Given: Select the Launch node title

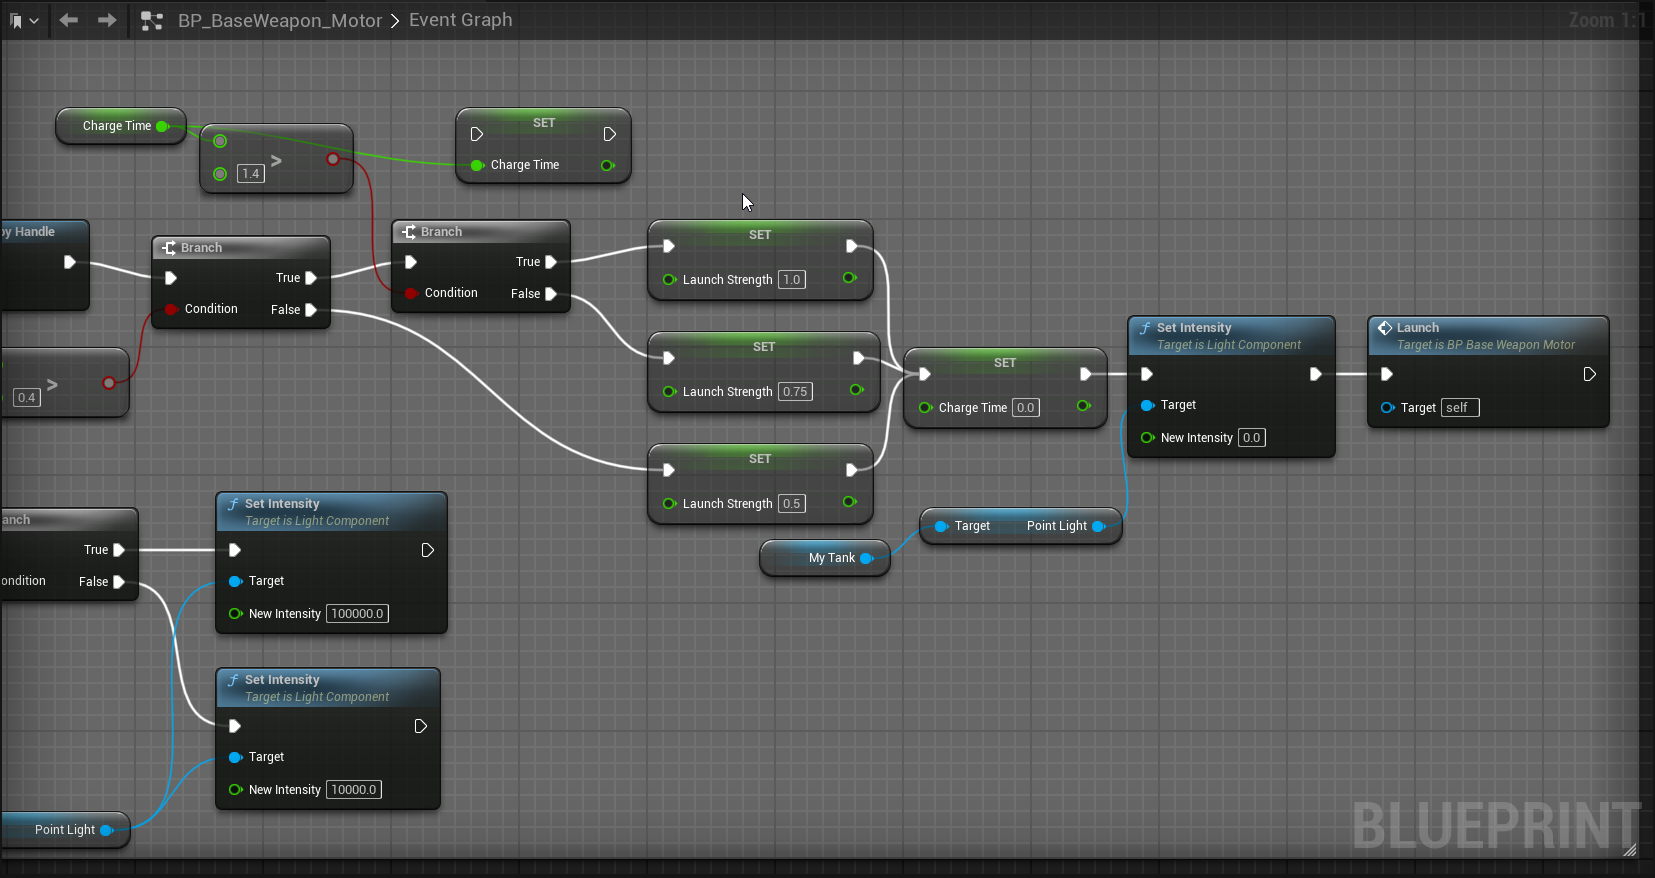Looking at the screenshot, I should point(1418,328).
